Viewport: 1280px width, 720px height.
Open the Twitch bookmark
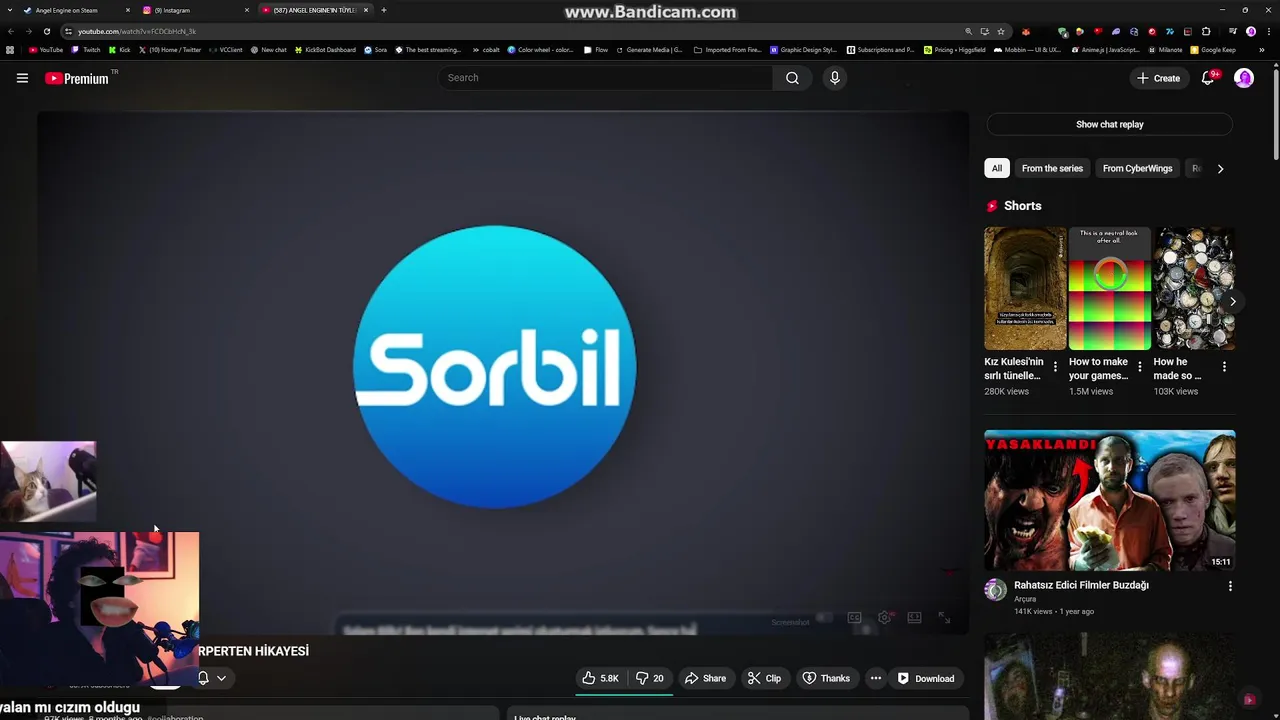coord(86,49)
